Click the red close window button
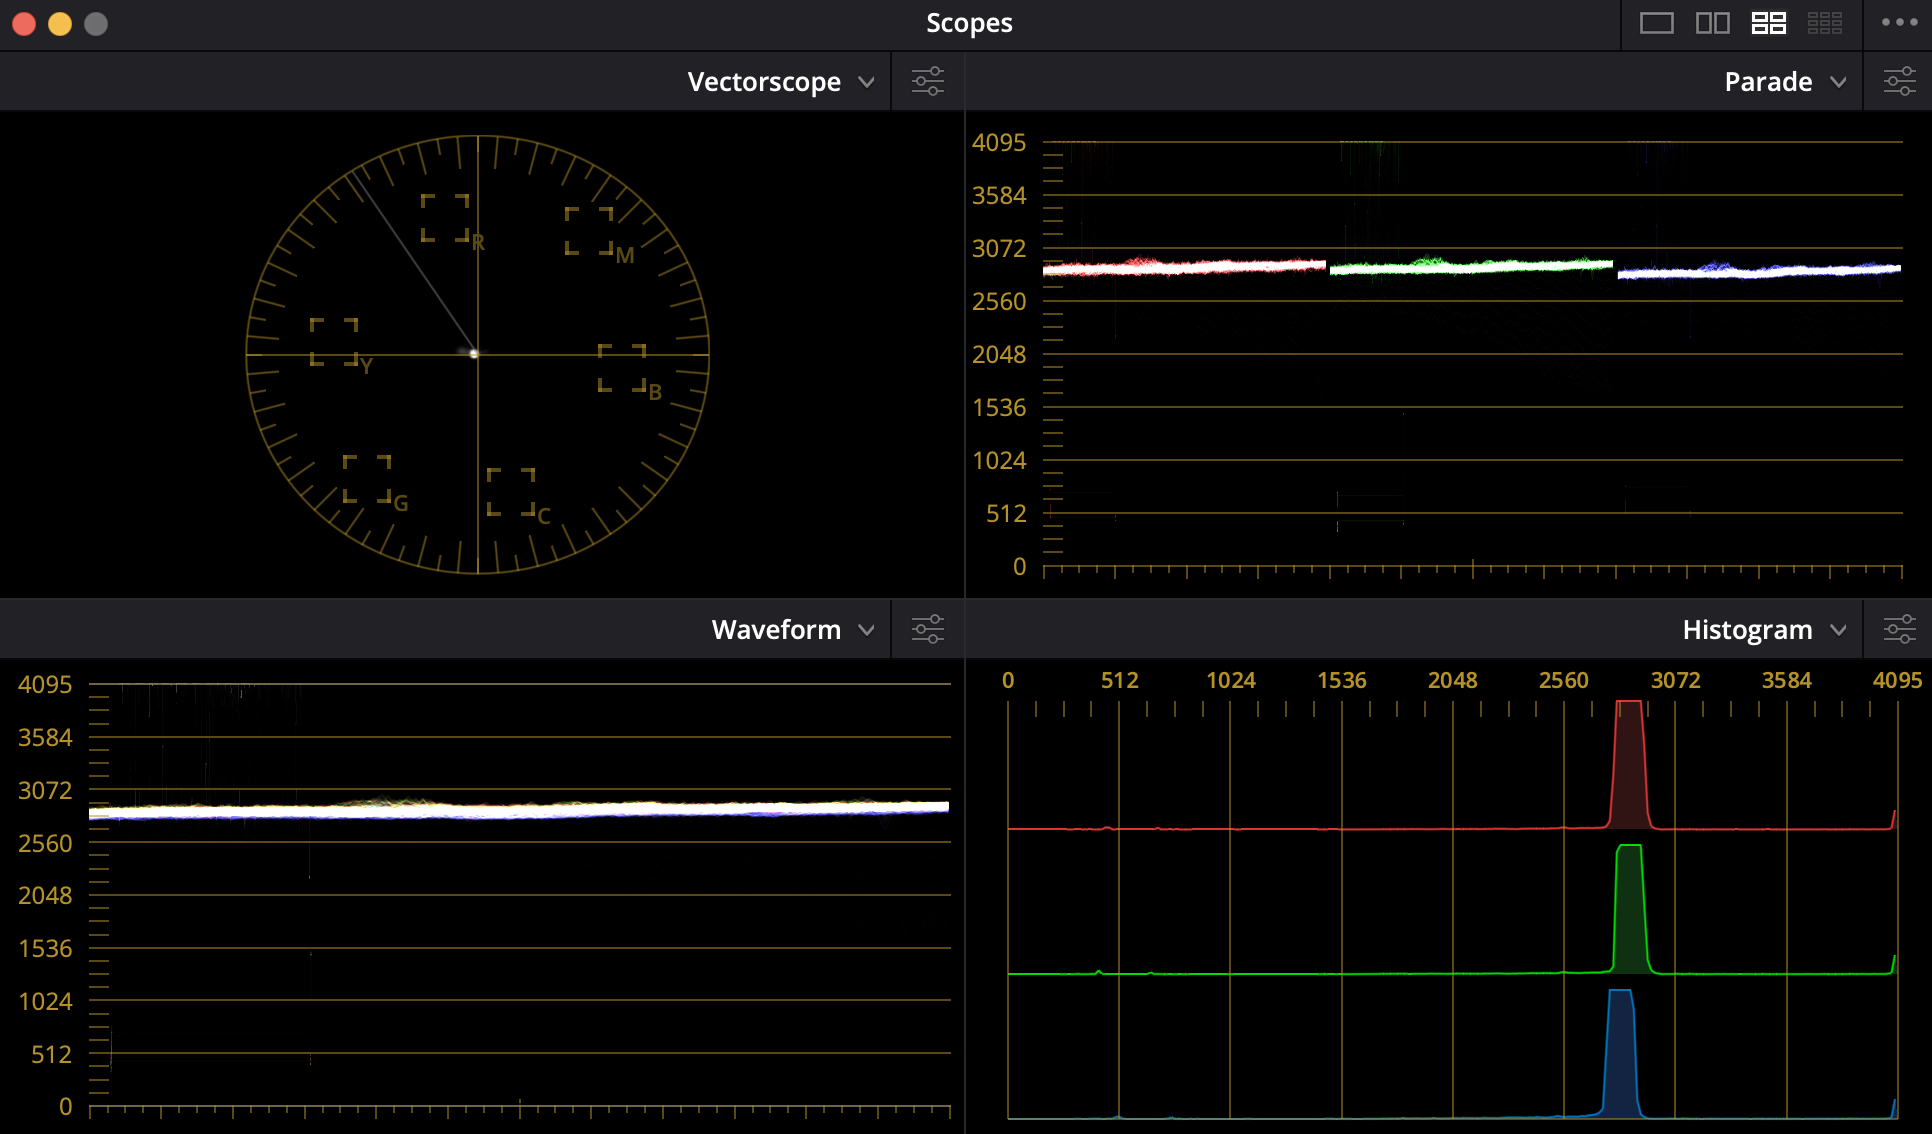 [24, 24]
